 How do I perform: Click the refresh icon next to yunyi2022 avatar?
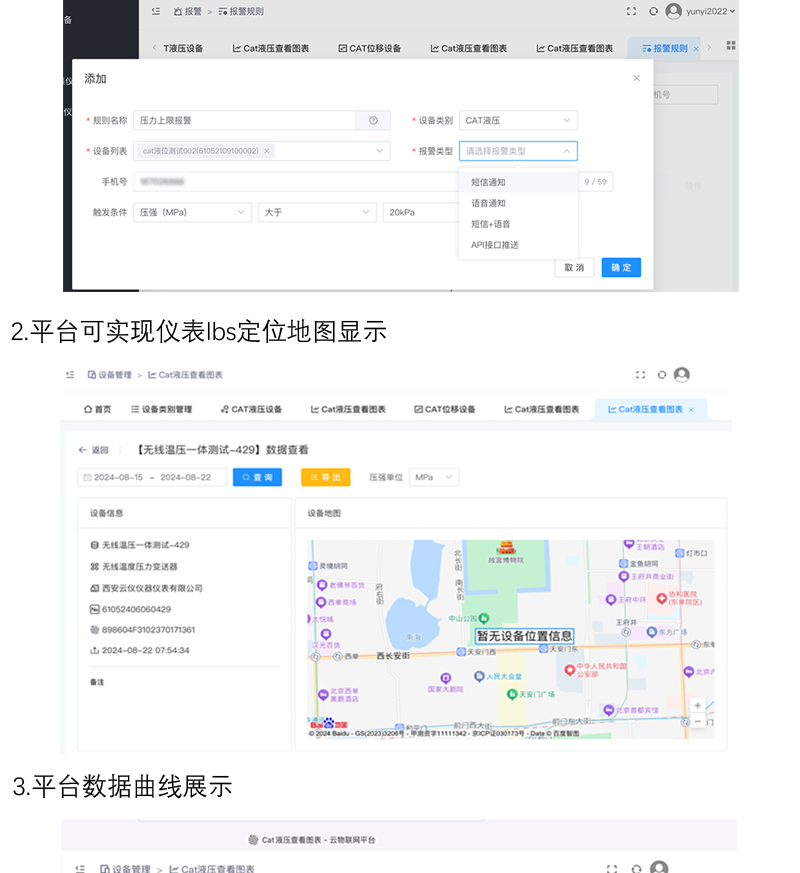653,11
